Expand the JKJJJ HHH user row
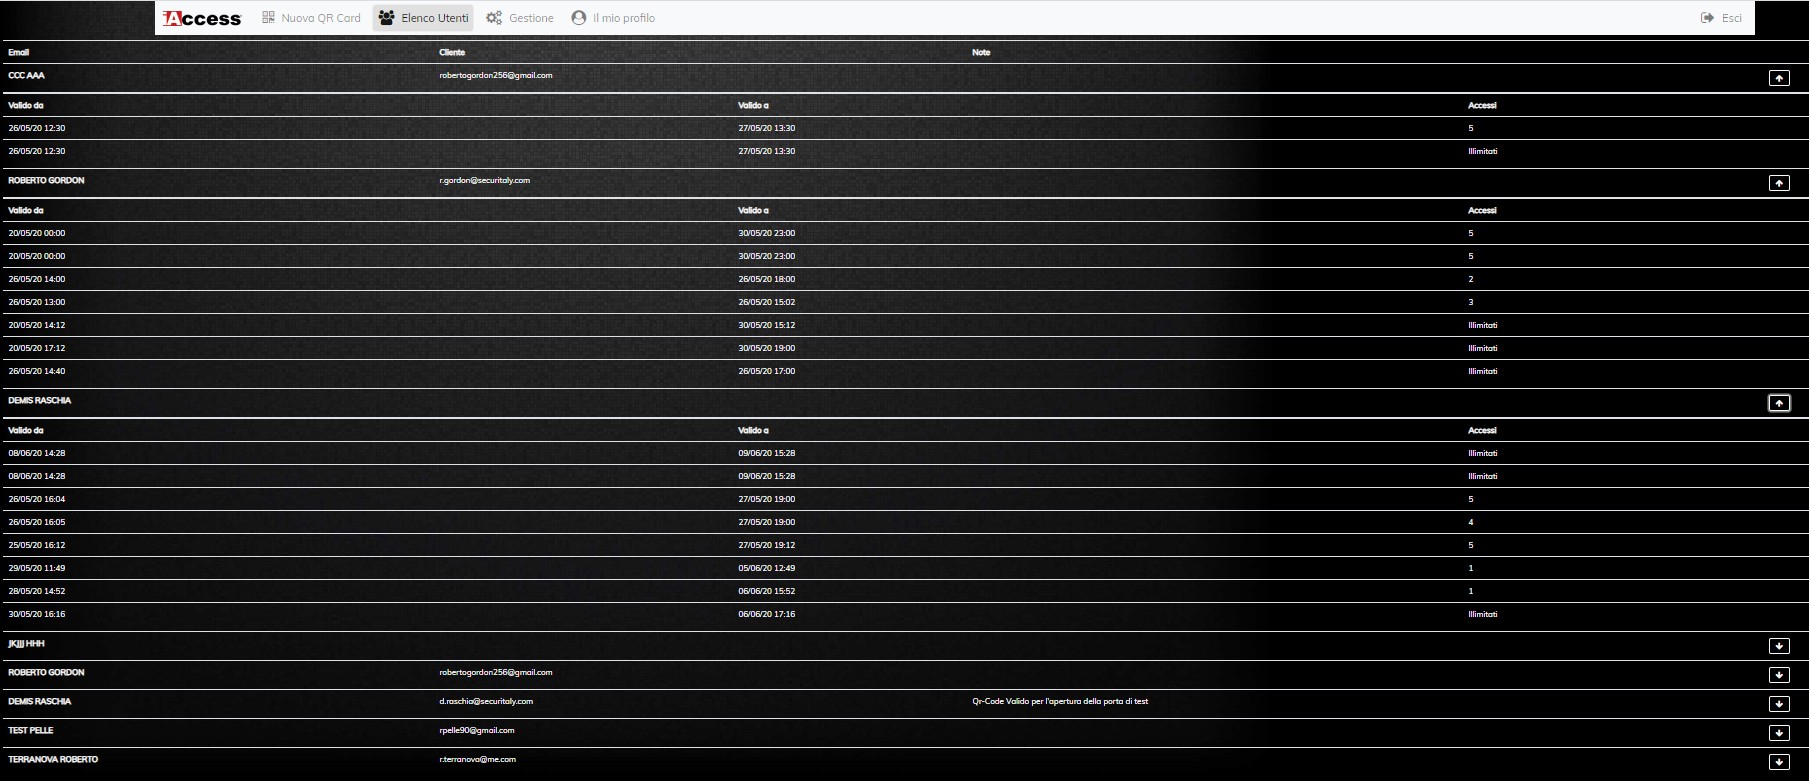 click(x=1779, y=646)
